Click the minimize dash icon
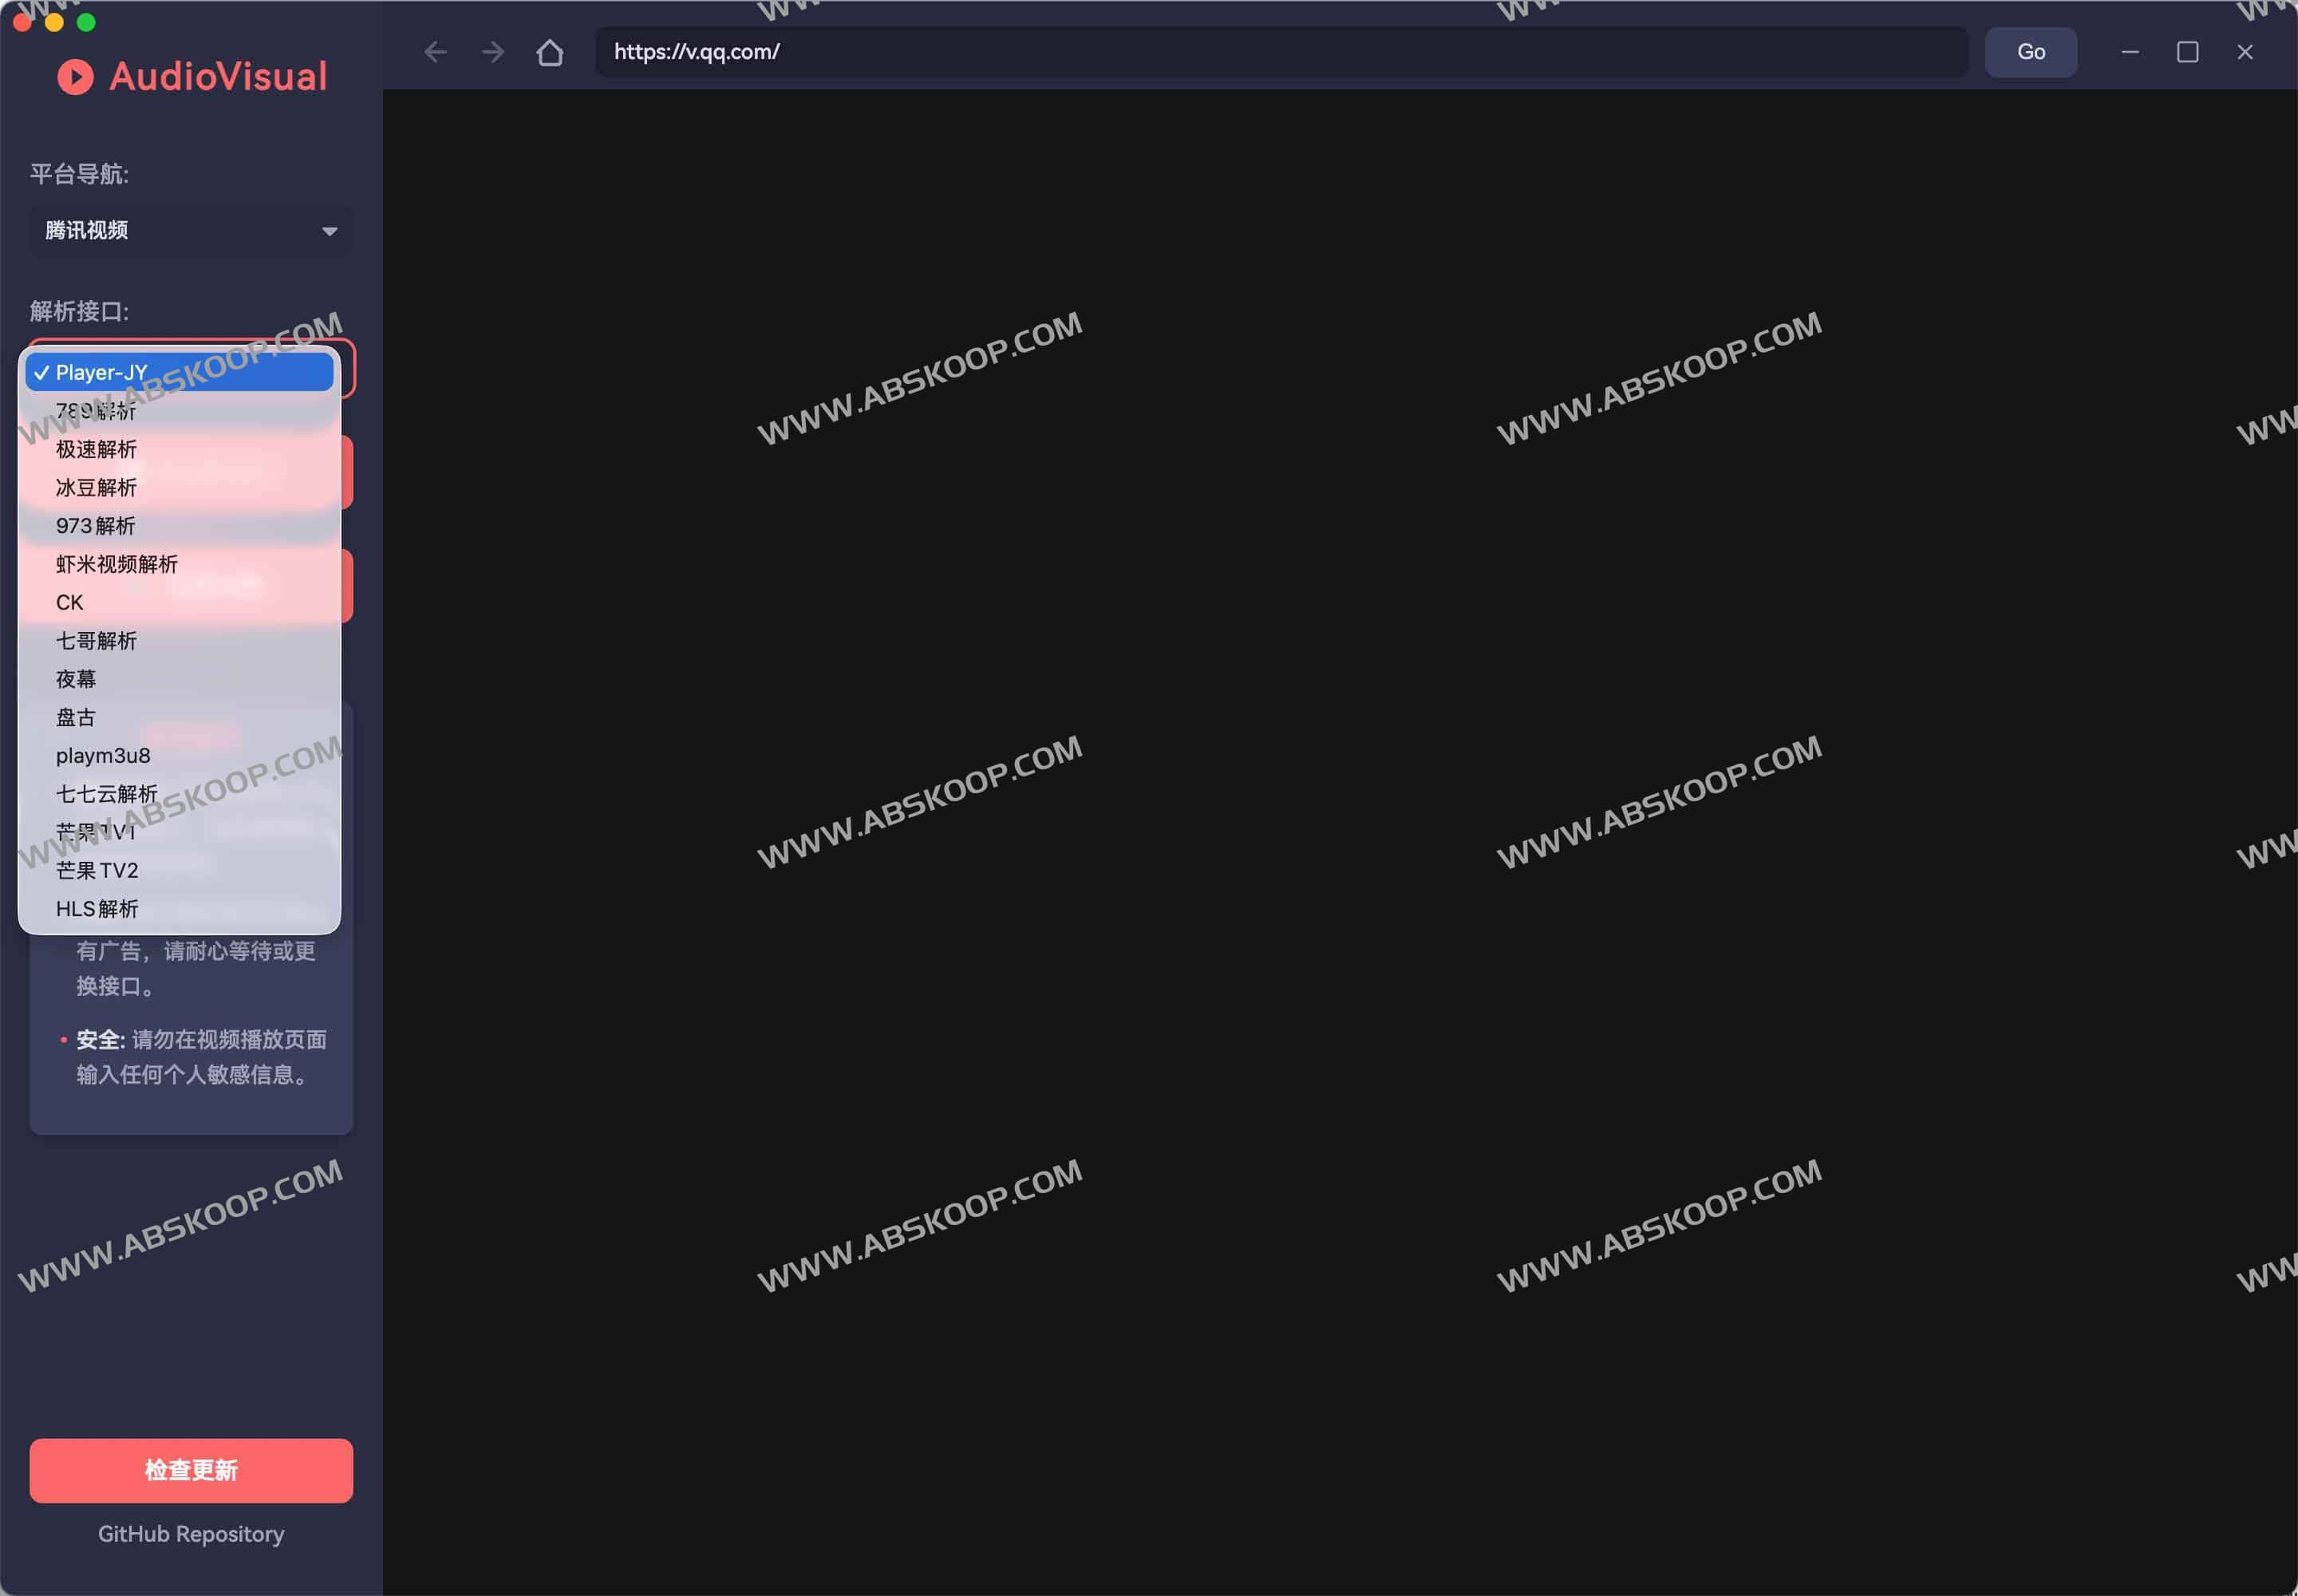The image size is (2298, 1596). pos(2130,52)
